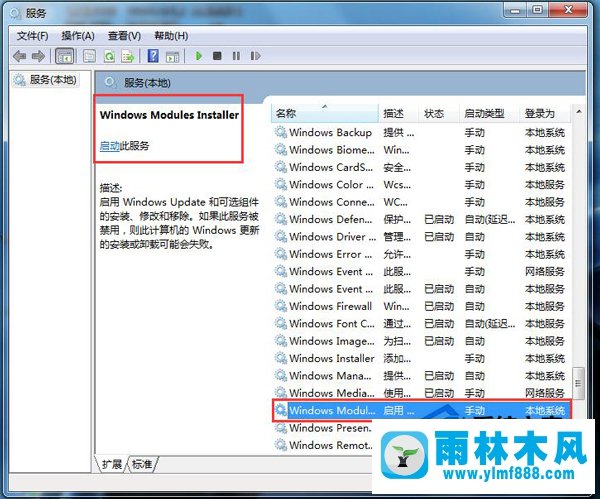600x499 pixels.
Task: Open the 操作(A) menu
Action: [x=78, y=36]
